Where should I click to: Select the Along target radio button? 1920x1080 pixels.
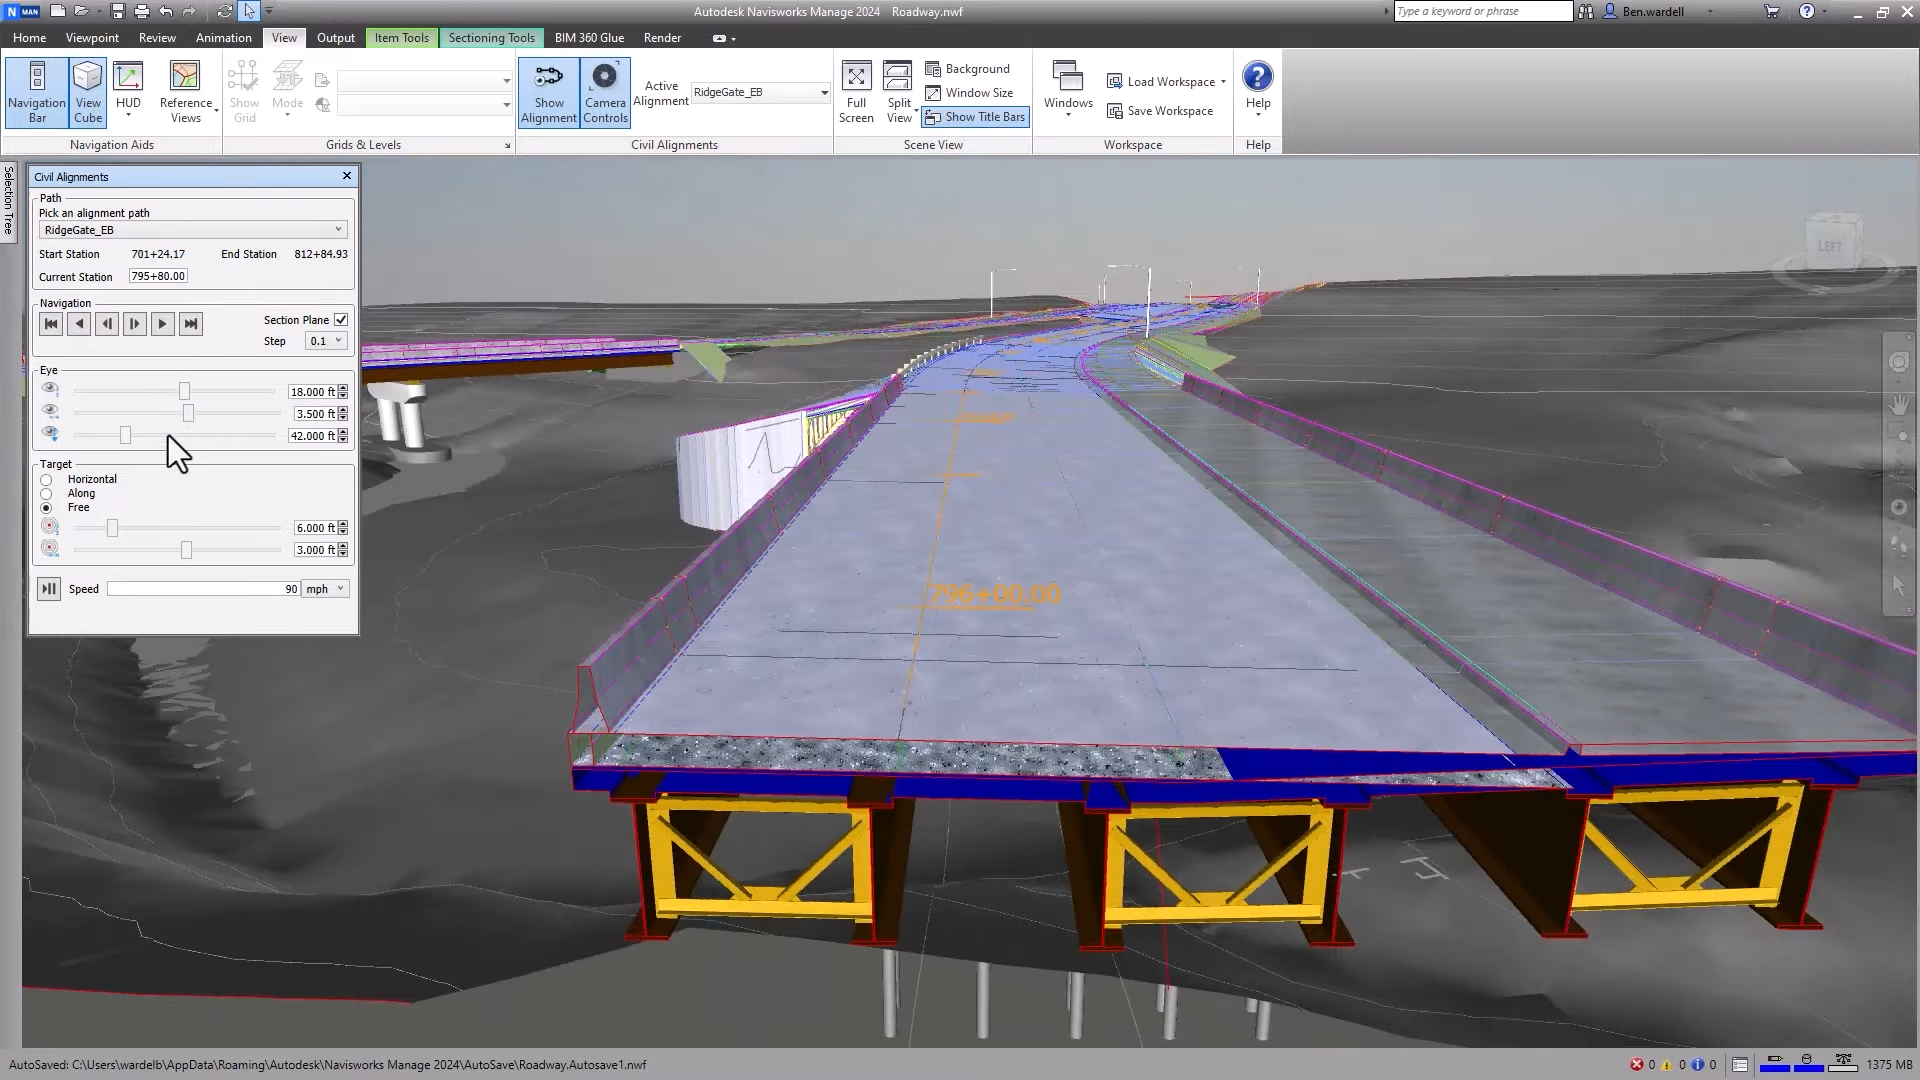pos(46,492)
